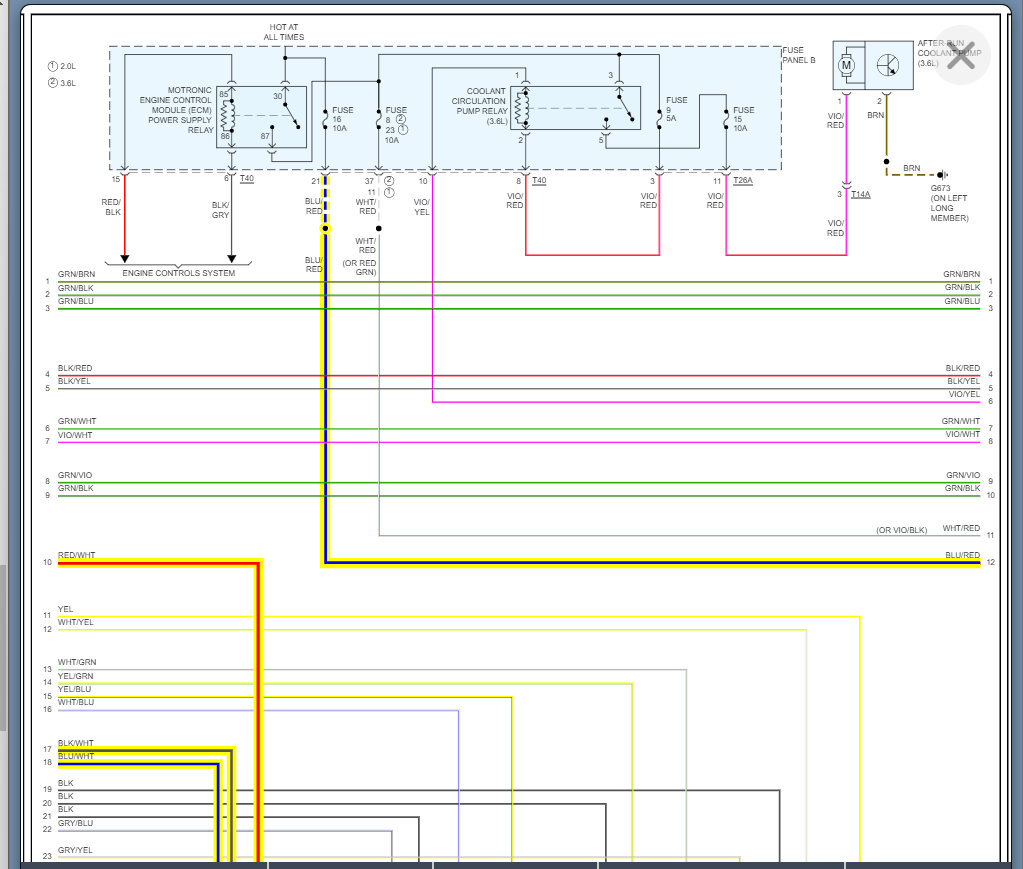Click the left 'YEL/GRN' wire label
Viewport: 1023px width, 869px height.
76,676
